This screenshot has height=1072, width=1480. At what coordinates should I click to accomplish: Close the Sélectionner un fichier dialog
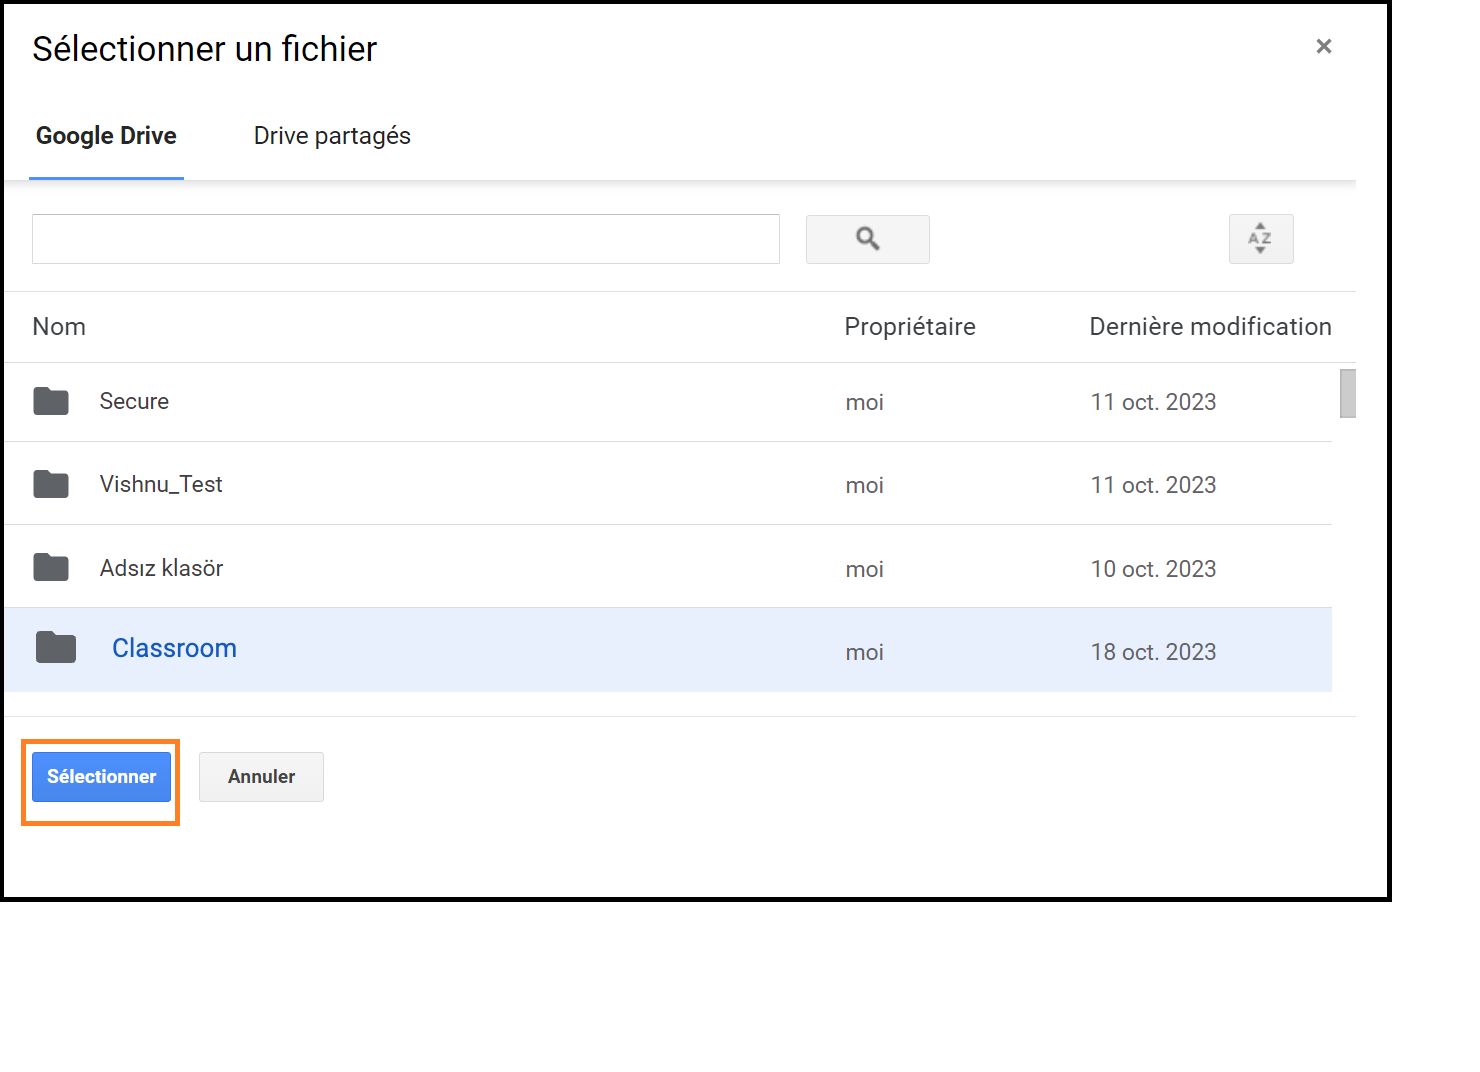pos(1324,46)
